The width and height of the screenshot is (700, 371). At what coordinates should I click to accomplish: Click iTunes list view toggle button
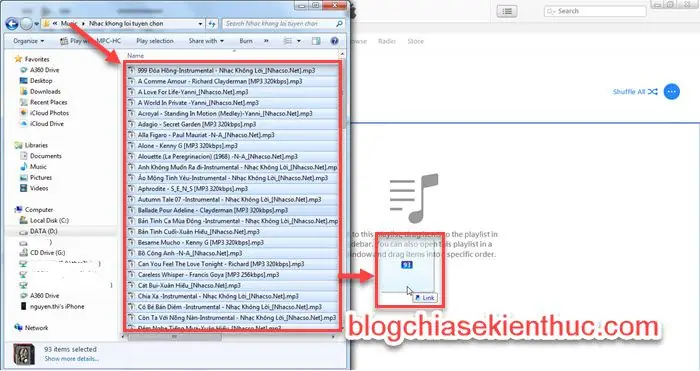507,12
